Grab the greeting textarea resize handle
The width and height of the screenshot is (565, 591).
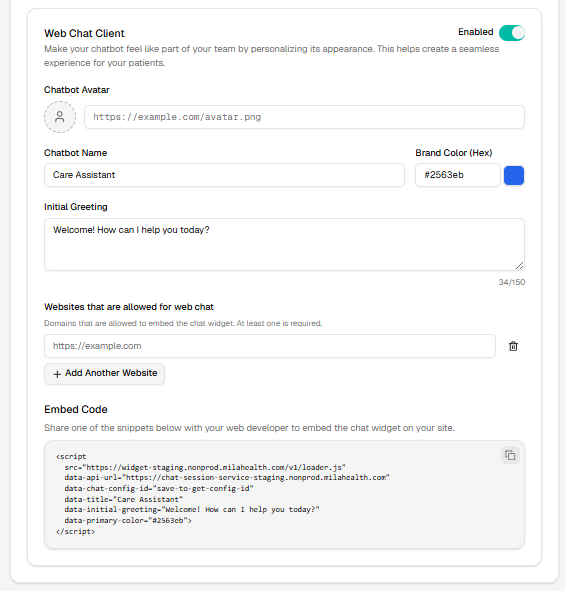point(519,266)
